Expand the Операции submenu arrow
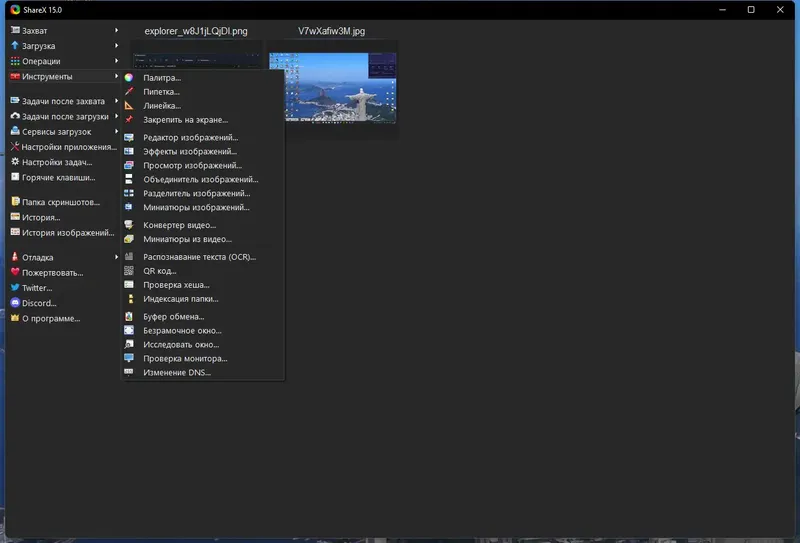800x543 pixels. point(116,61)
